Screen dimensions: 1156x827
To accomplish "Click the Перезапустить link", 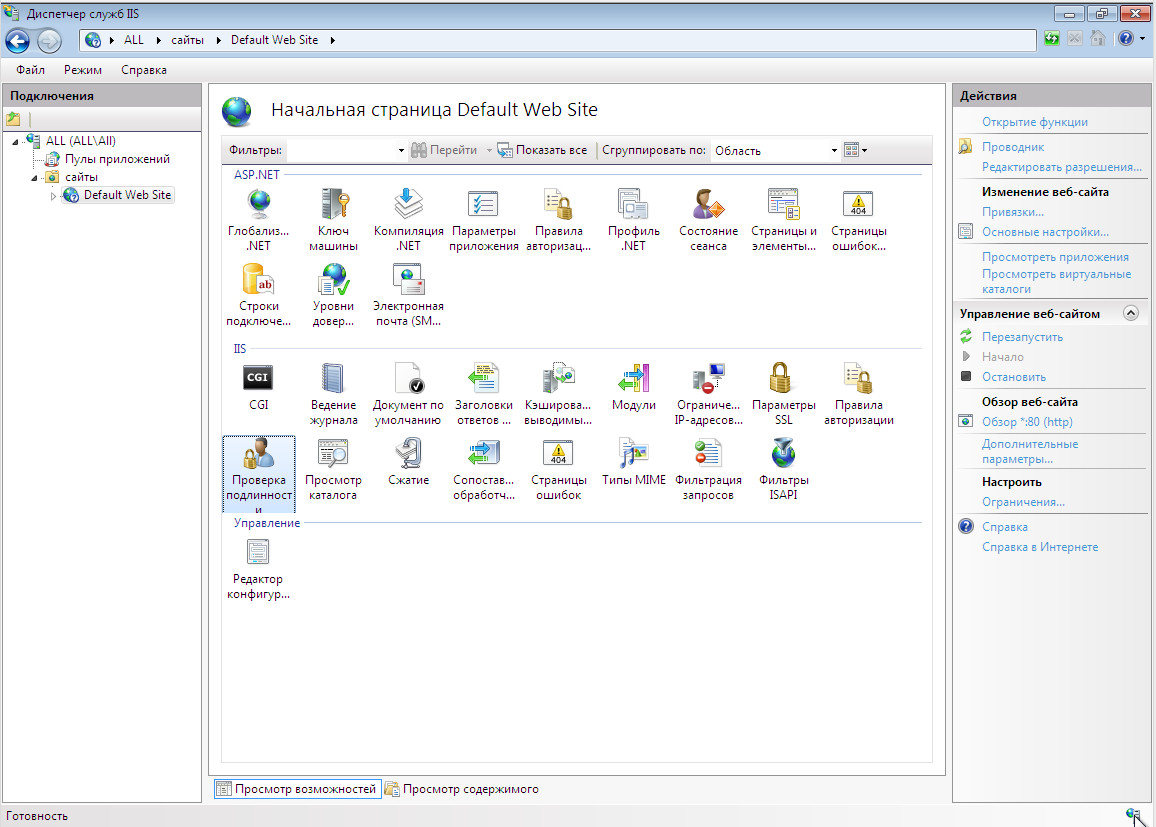I will 1022,337.
